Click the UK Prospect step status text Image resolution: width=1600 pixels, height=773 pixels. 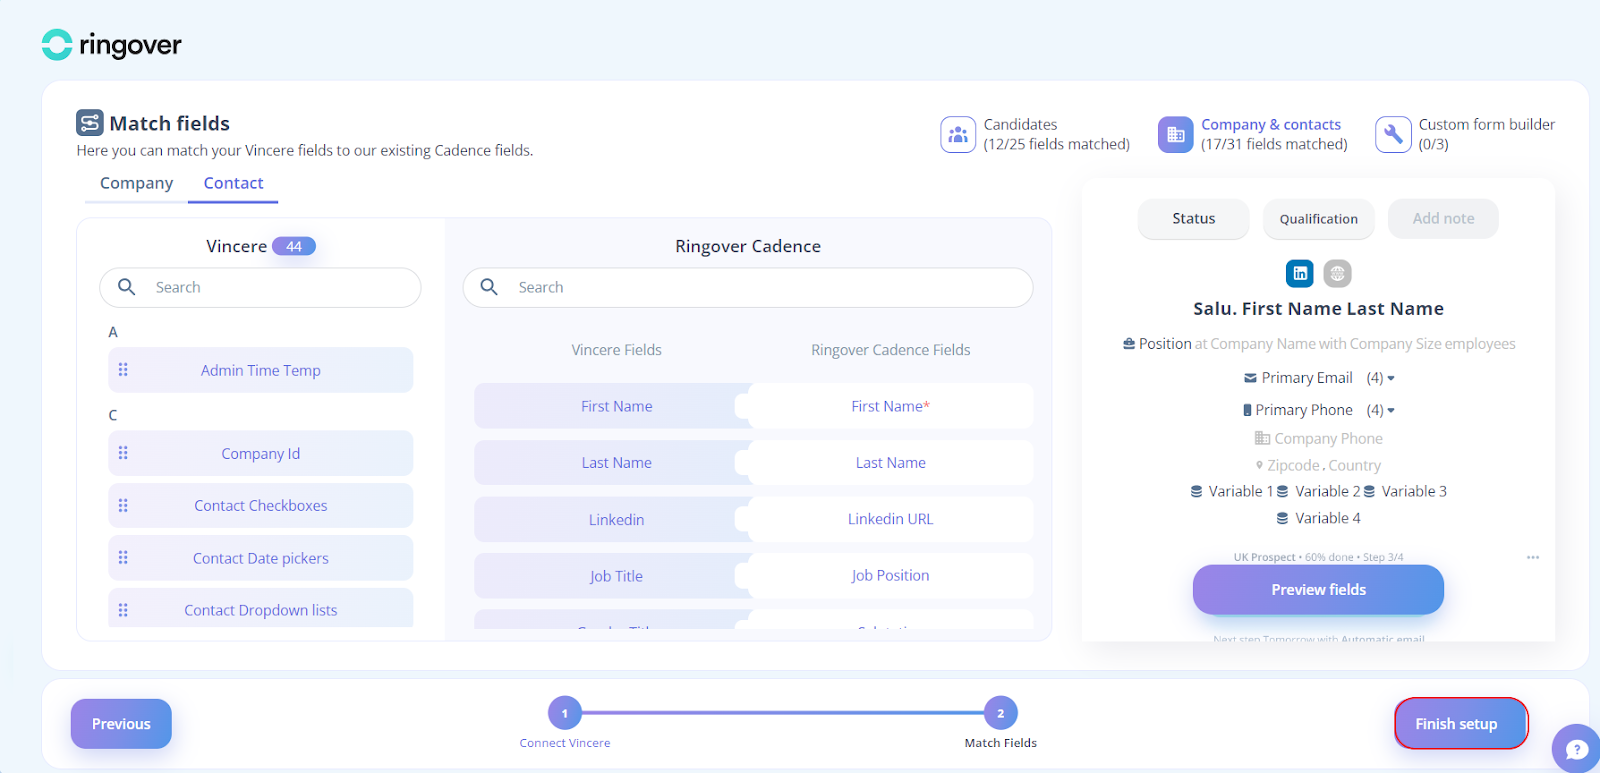(1318, 557)
